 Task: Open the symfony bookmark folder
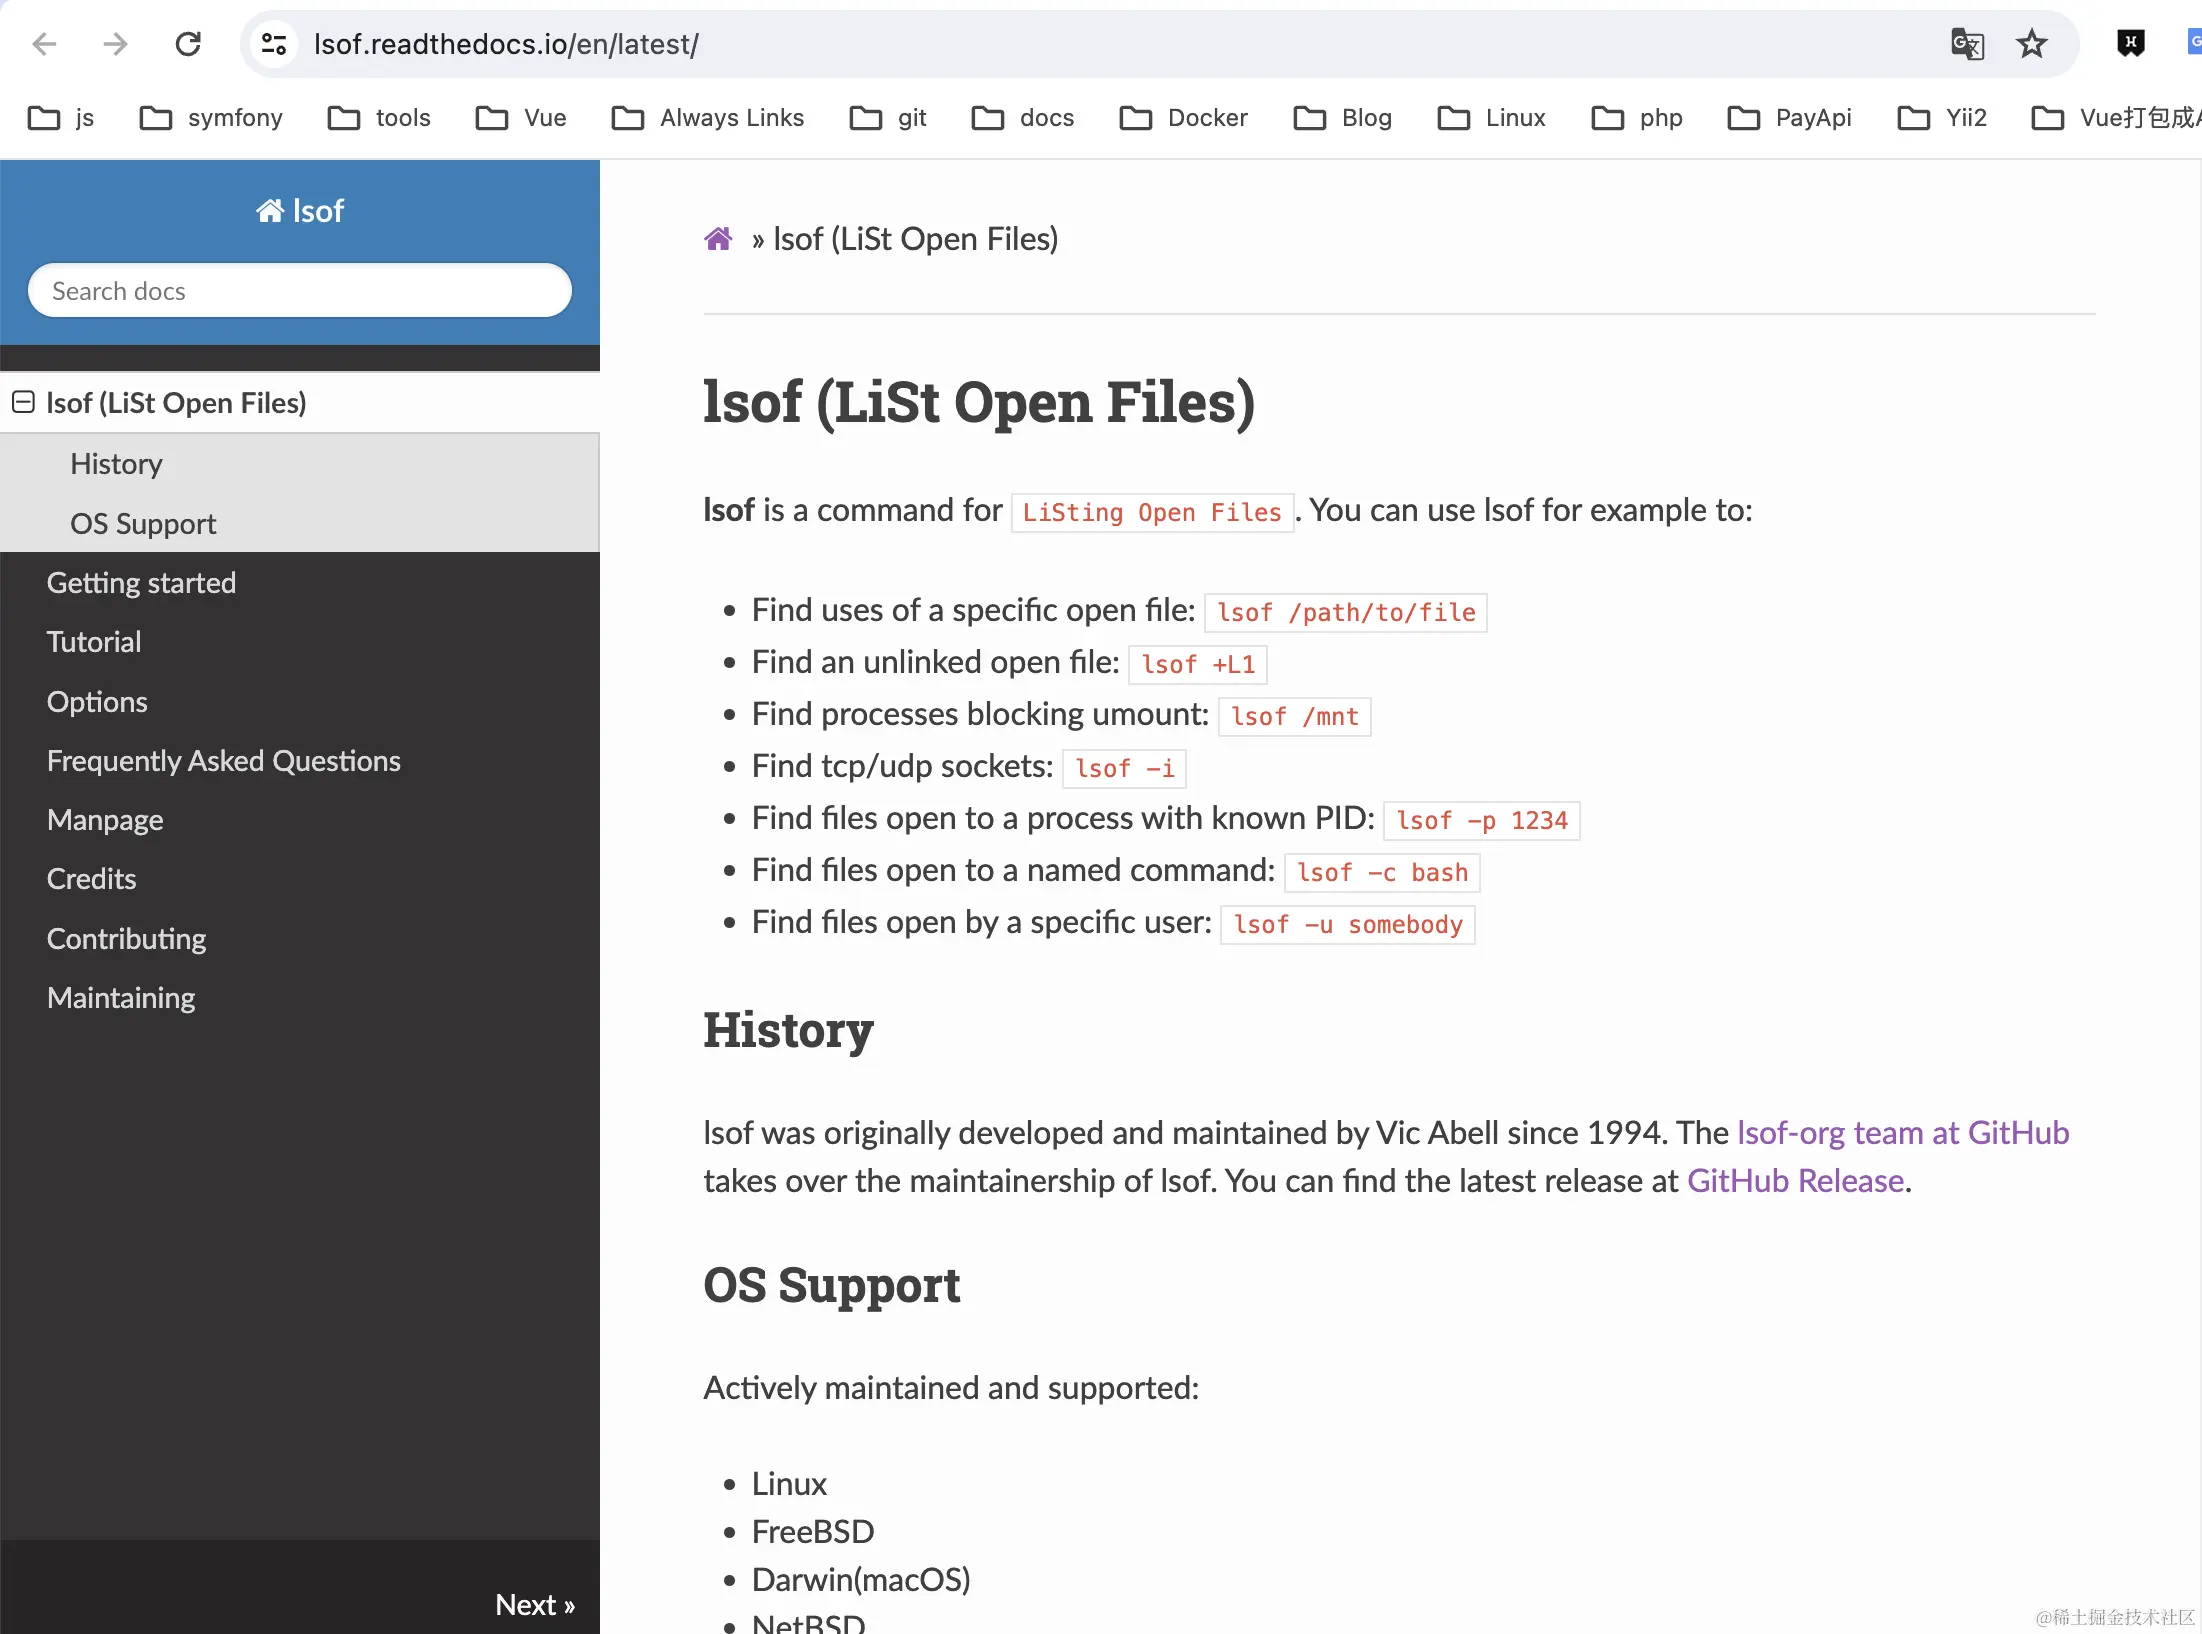[x=211, y=118]
